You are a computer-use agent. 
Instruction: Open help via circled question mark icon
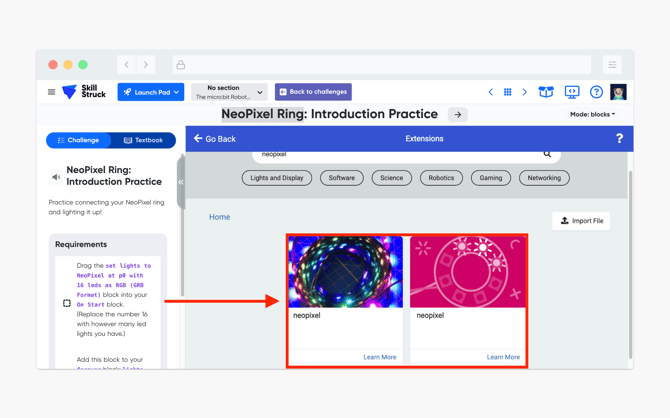tap(596, 92)
